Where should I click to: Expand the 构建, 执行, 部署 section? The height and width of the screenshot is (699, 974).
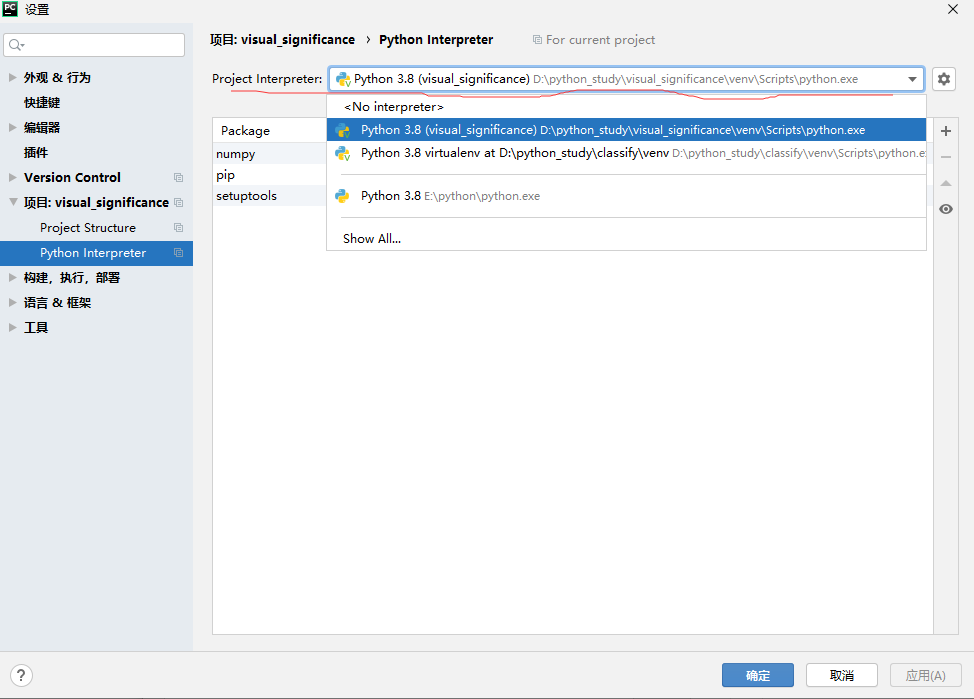(12, 278)
